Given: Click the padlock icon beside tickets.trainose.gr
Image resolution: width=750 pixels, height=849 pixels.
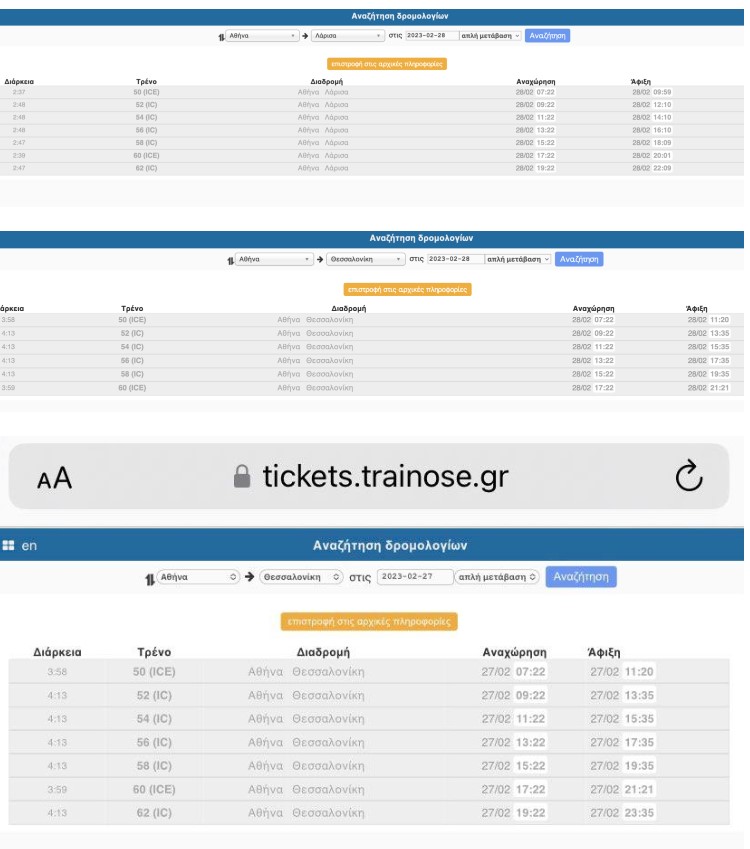Looking at the screenshot, I should 240,478.
